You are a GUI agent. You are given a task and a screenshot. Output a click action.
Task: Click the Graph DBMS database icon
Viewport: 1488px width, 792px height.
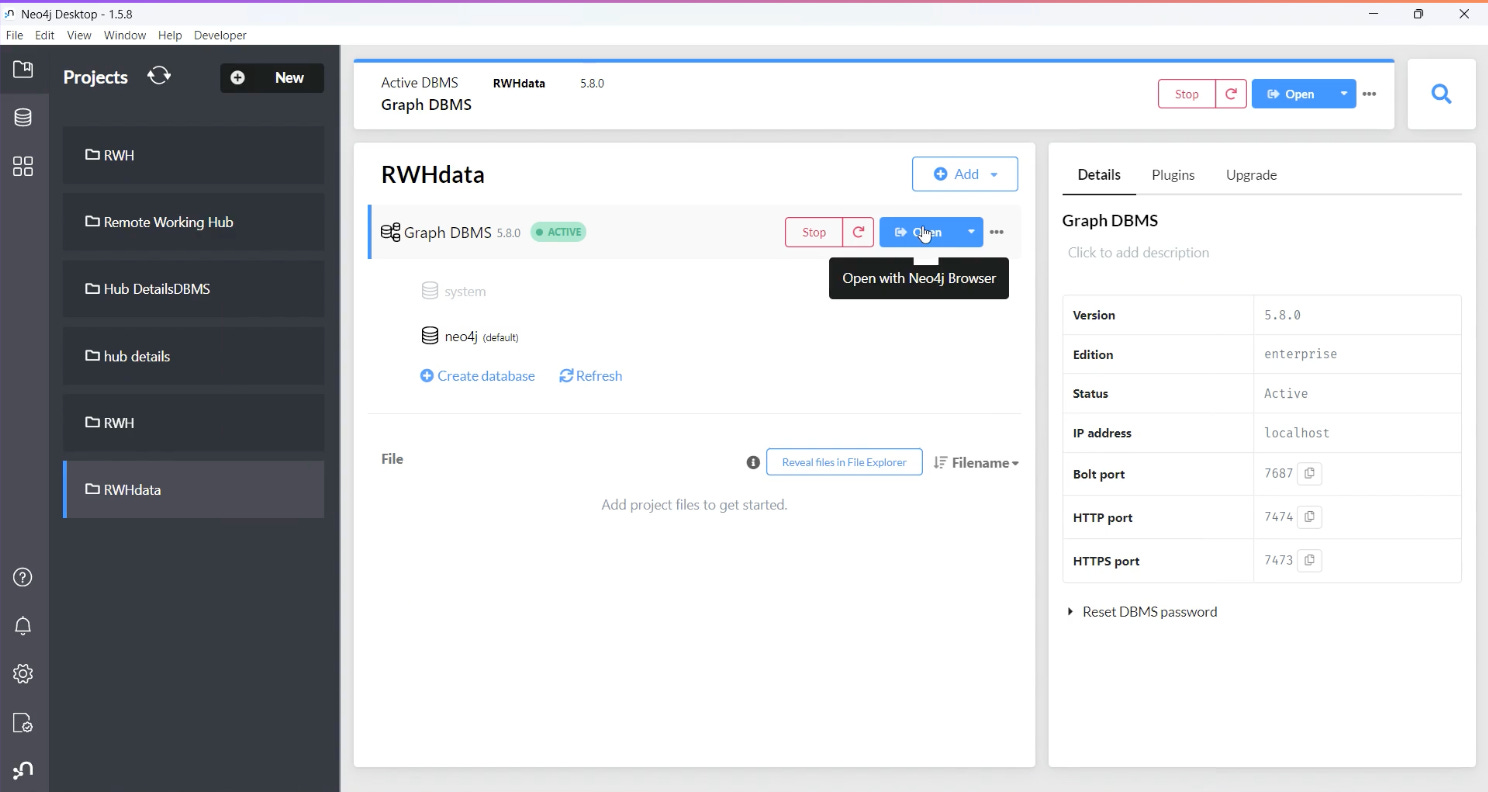(x=390, y=232)
